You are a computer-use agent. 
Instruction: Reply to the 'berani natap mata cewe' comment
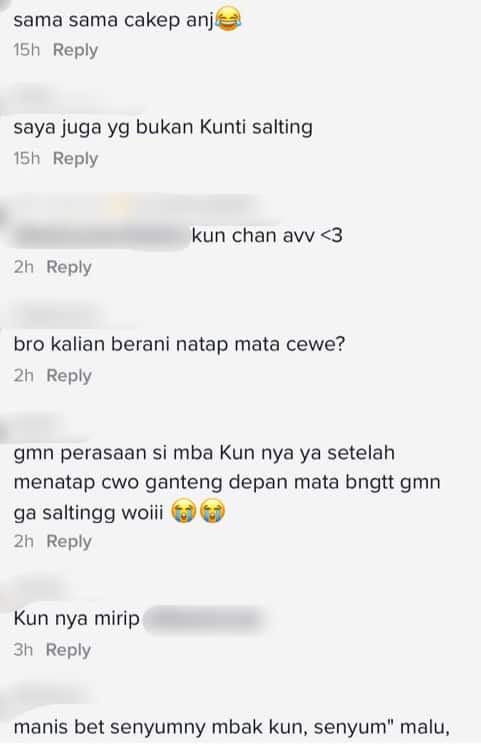pos(69,376)
